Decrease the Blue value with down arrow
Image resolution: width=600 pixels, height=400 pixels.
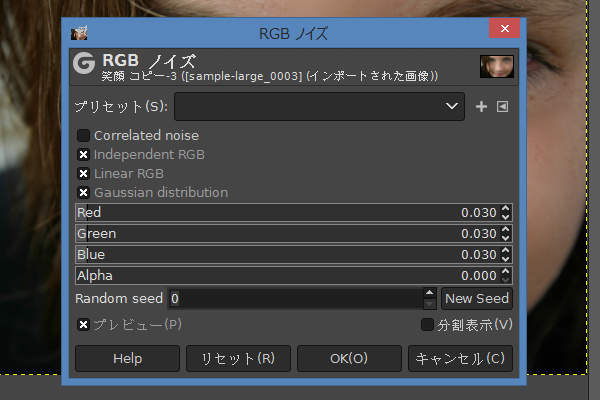click(x=505, y=259)
